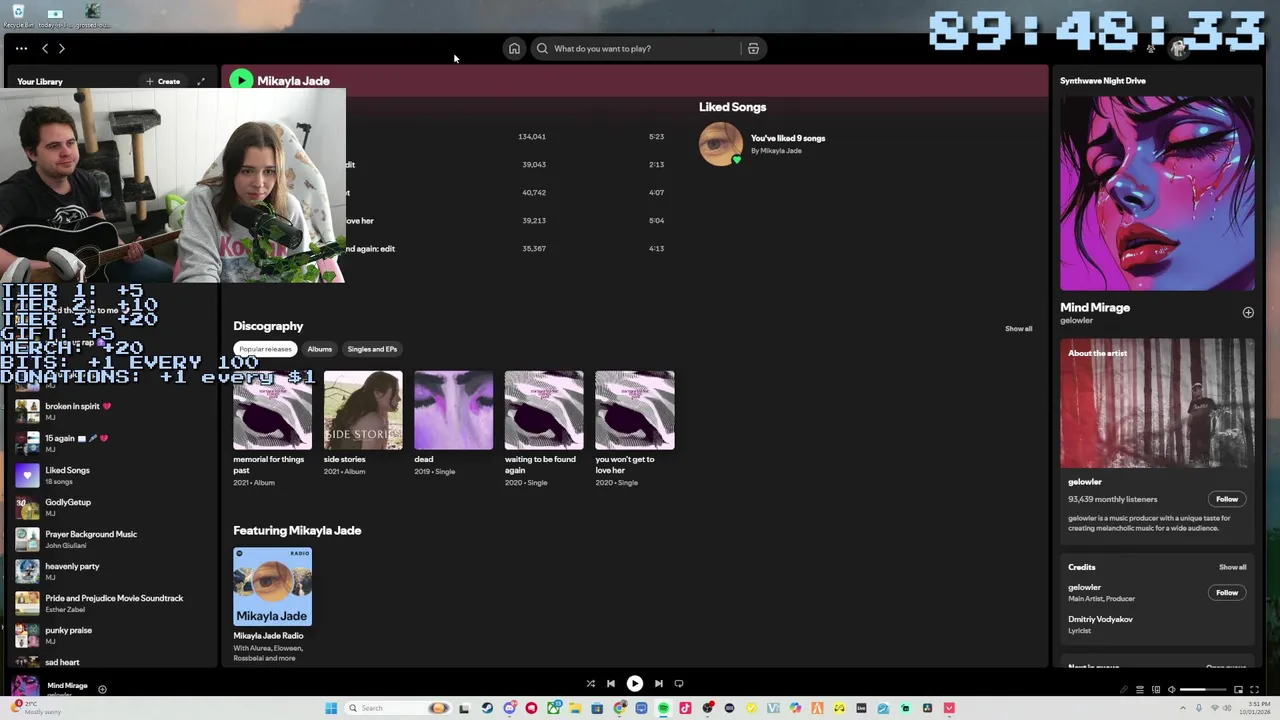Viewport: 1280px width, 720px height.
Task: Open the user profile avatar
Action: tap(1179, 48)
